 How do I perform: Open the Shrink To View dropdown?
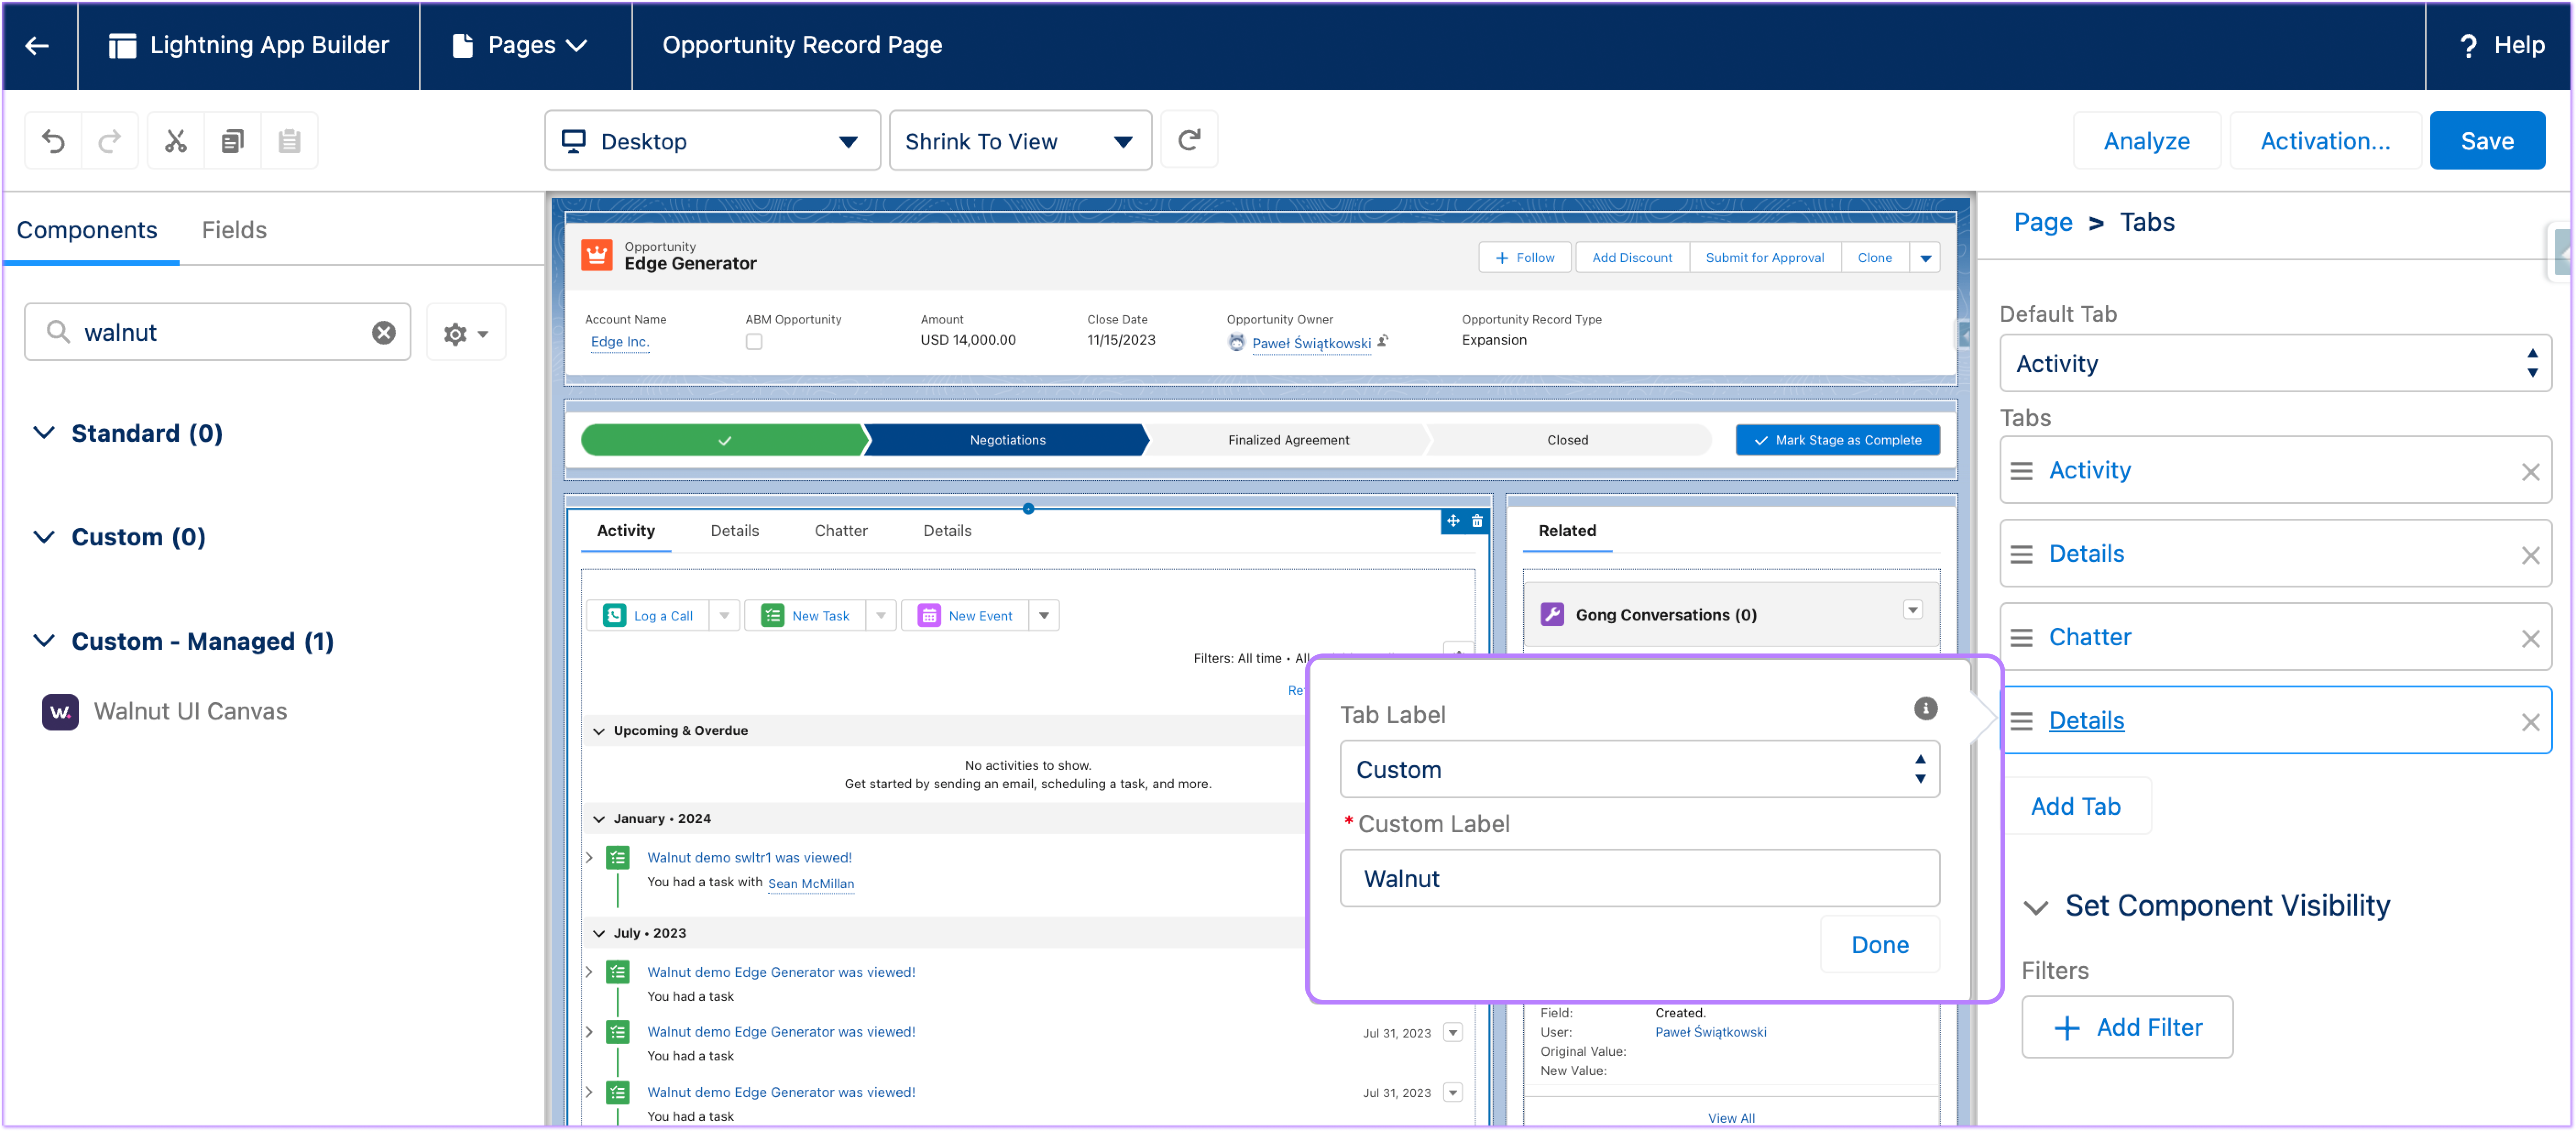[x=1020, y=141]
